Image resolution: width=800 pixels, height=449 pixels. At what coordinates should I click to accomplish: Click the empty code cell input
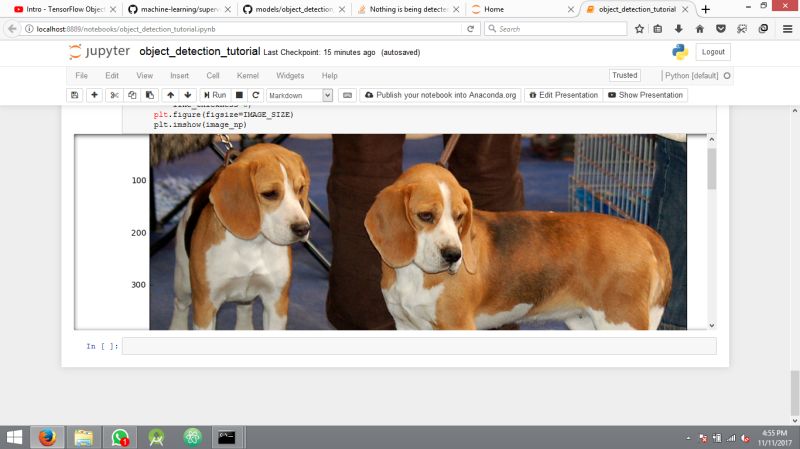click(x=419, y=346)
